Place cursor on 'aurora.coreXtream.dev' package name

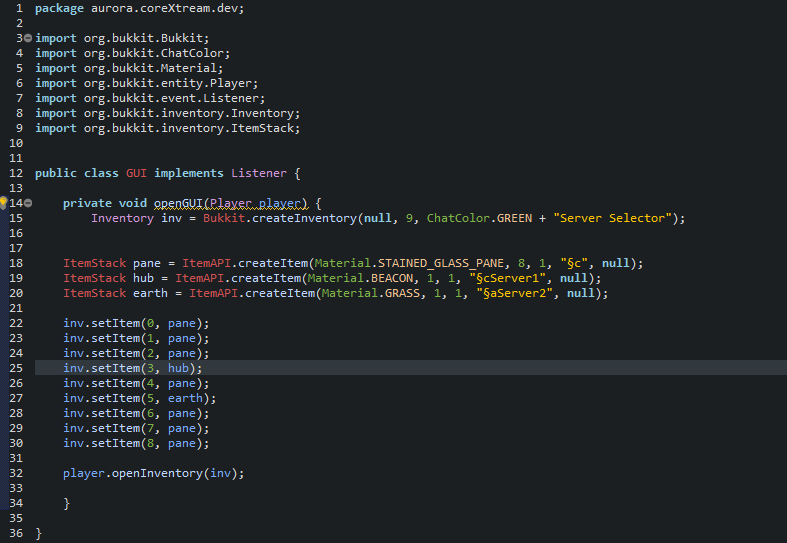tap(164, 9)
